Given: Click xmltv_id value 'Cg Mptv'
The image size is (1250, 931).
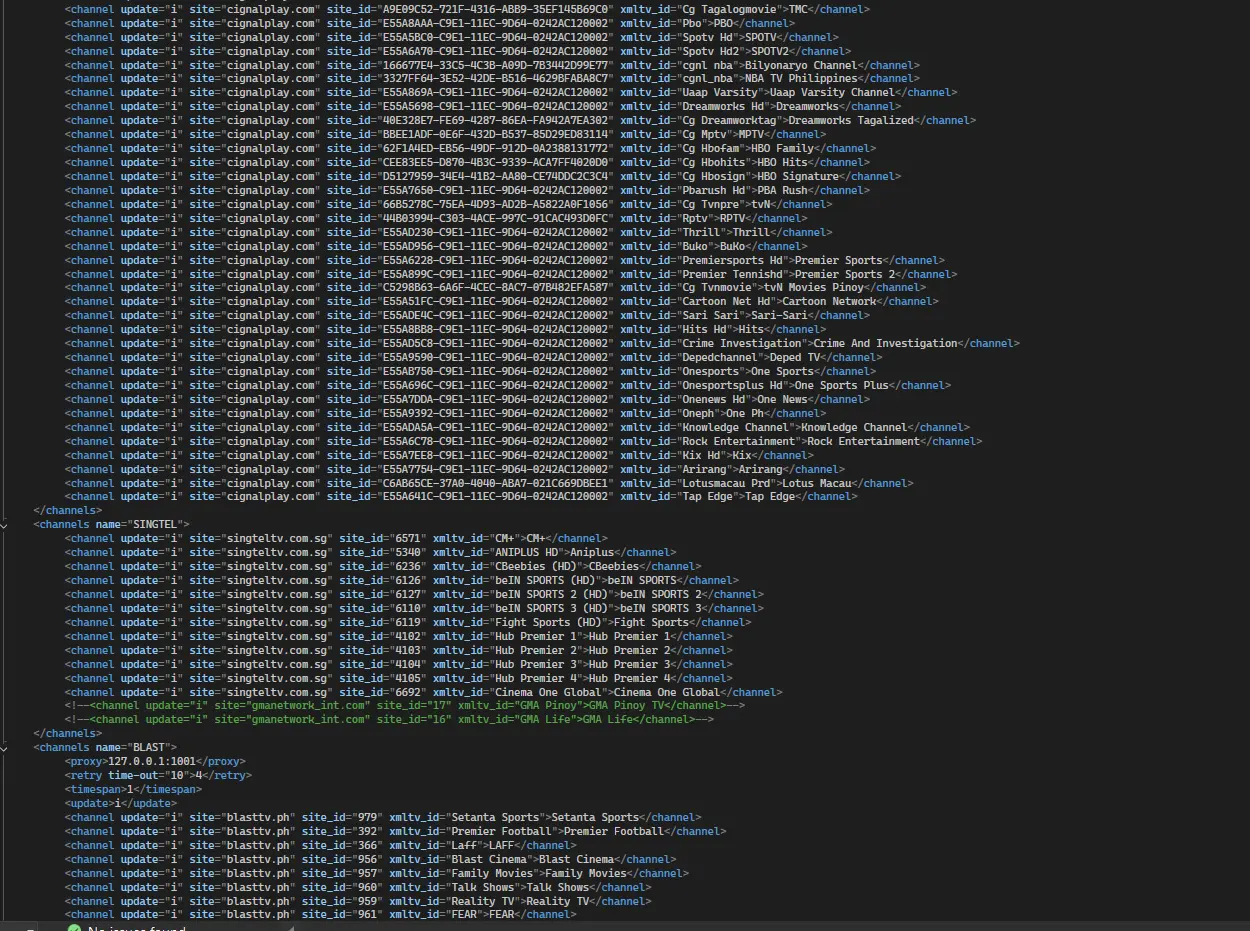Looking at the screenshot, I should [705, 135].
